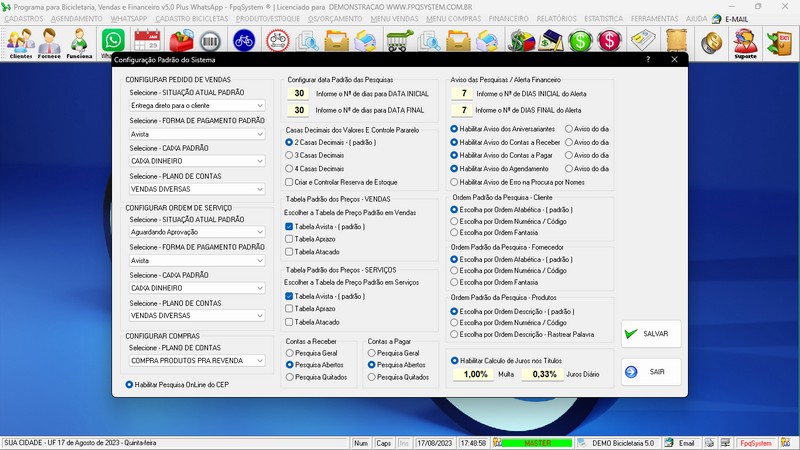Check Criar e Controlar Reserva de Estoque
Viewport: 800px width, 450px height.
341,182
